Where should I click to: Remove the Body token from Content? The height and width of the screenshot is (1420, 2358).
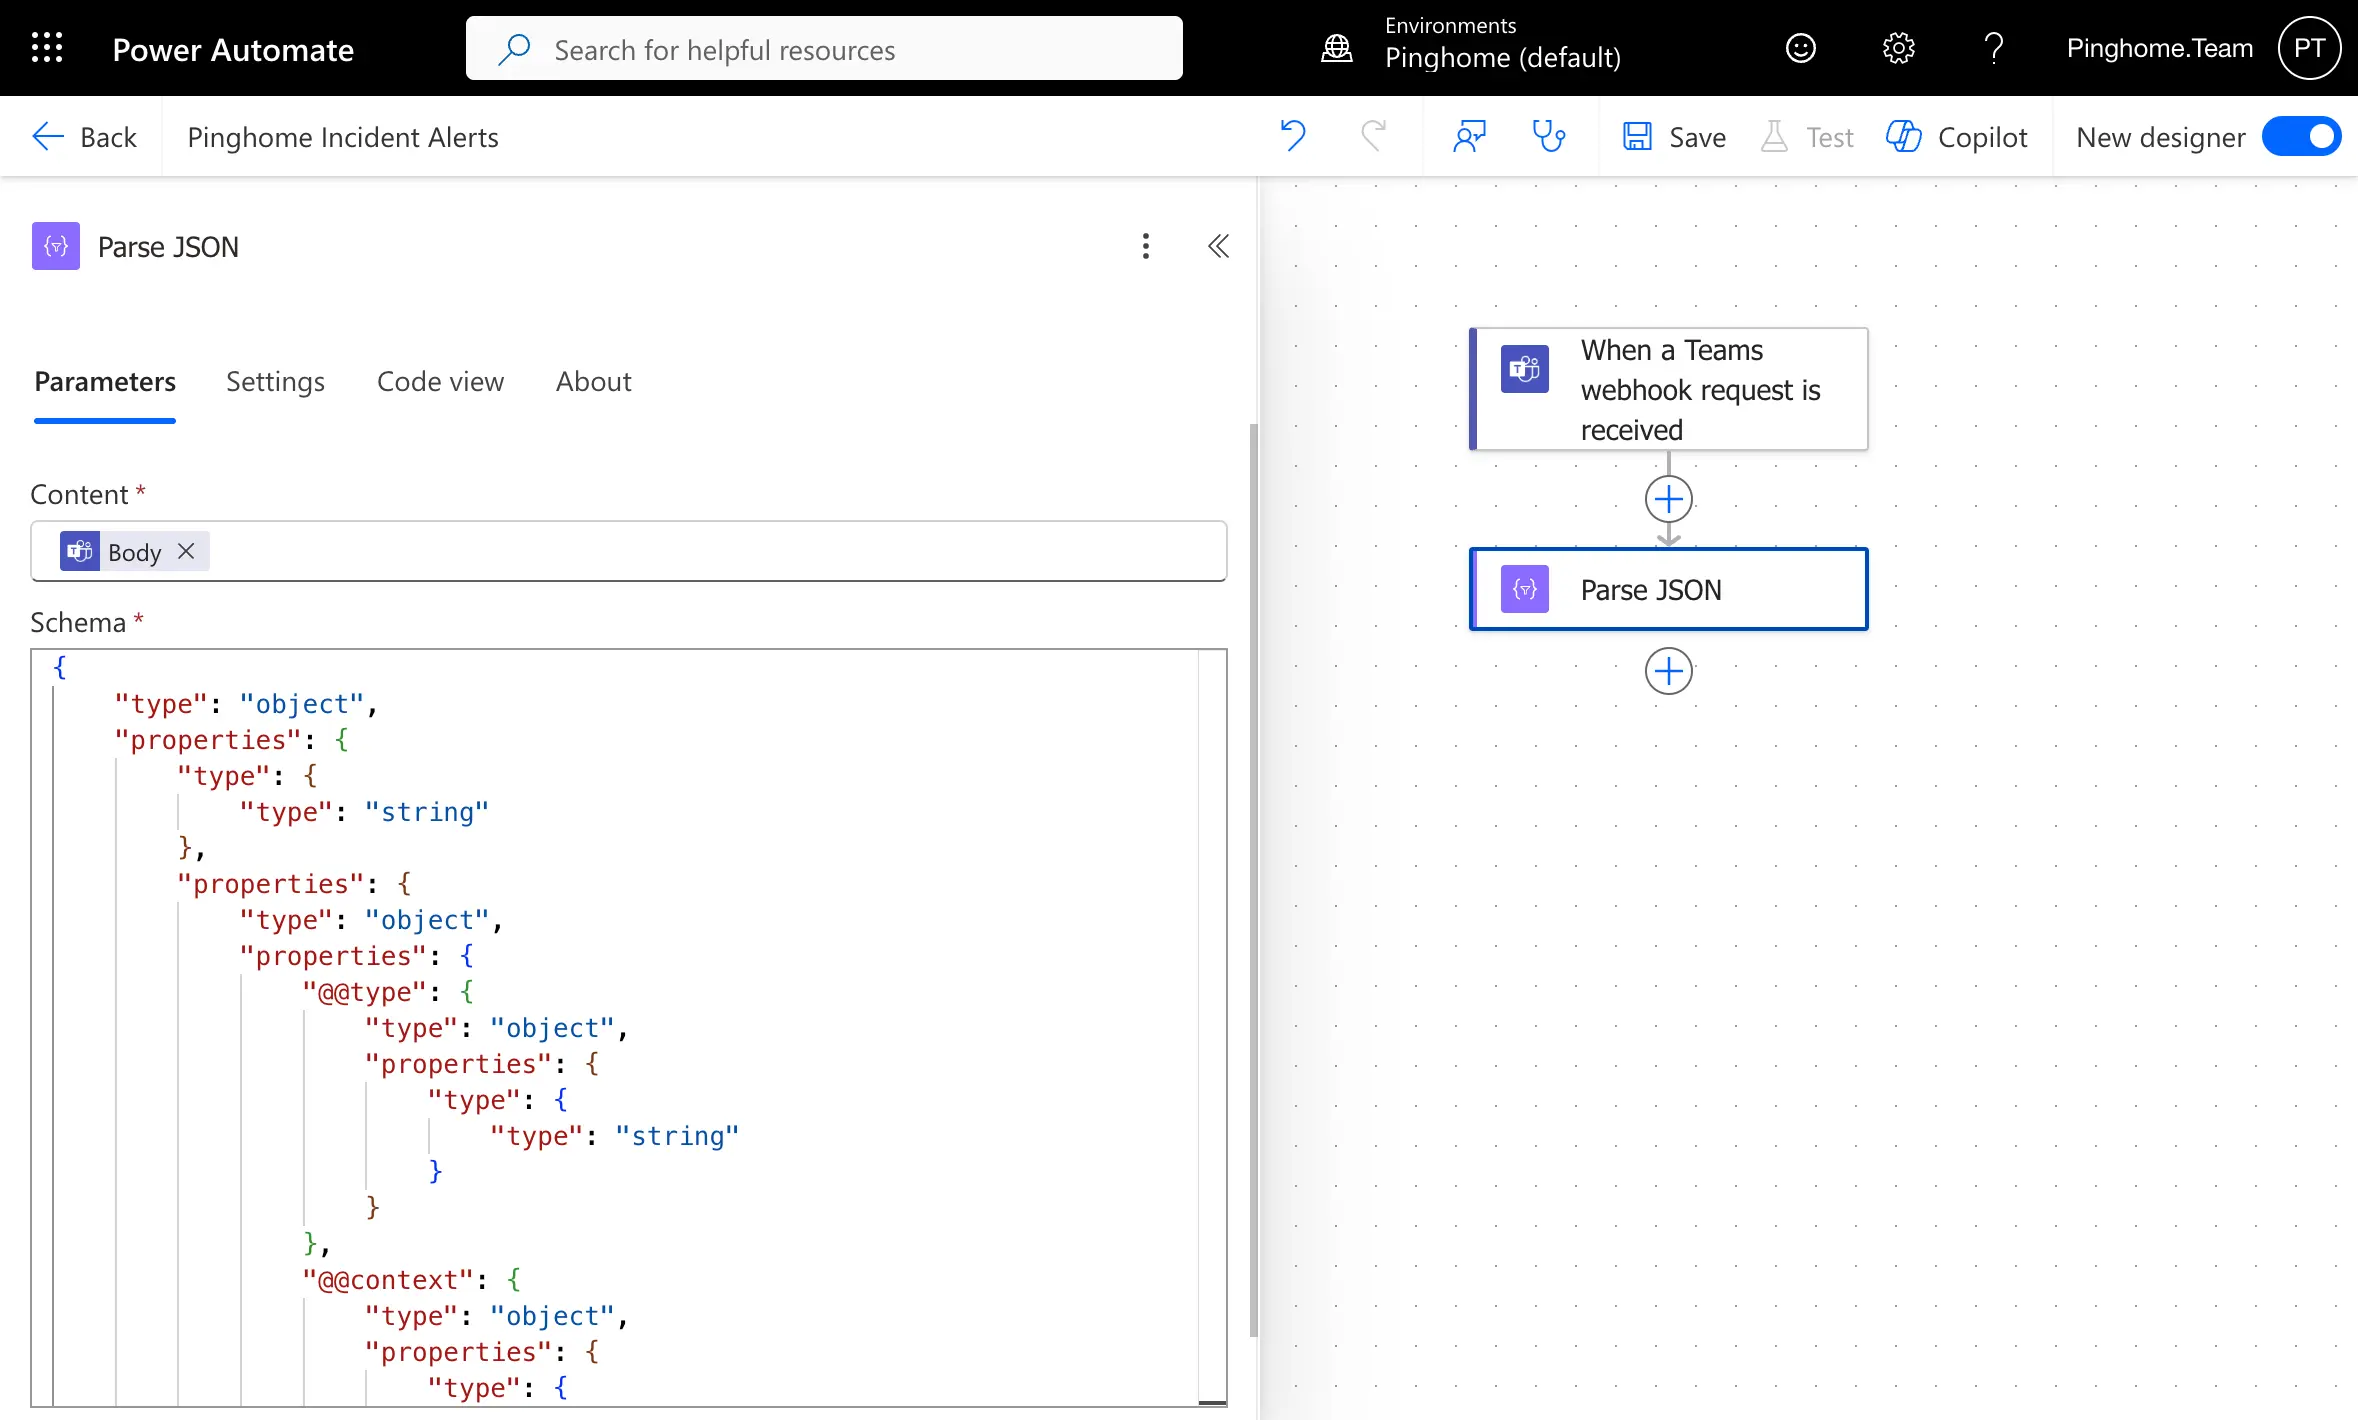(185, 551)
